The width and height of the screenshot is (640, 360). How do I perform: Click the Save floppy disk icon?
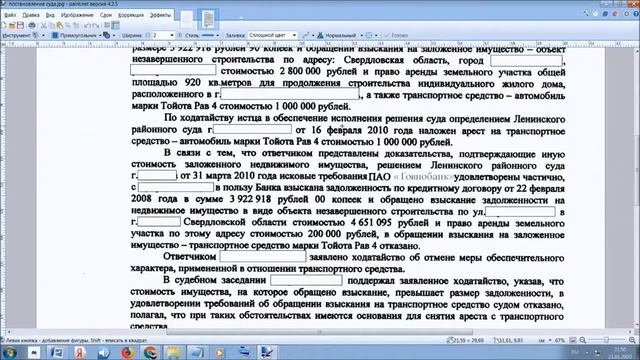20,25
